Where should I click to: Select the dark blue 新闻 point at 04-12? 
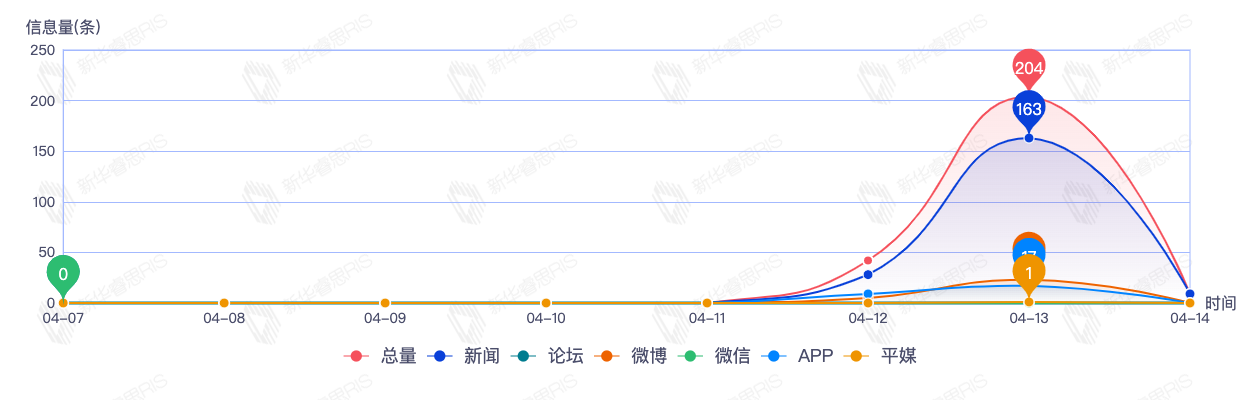point(868,275)
